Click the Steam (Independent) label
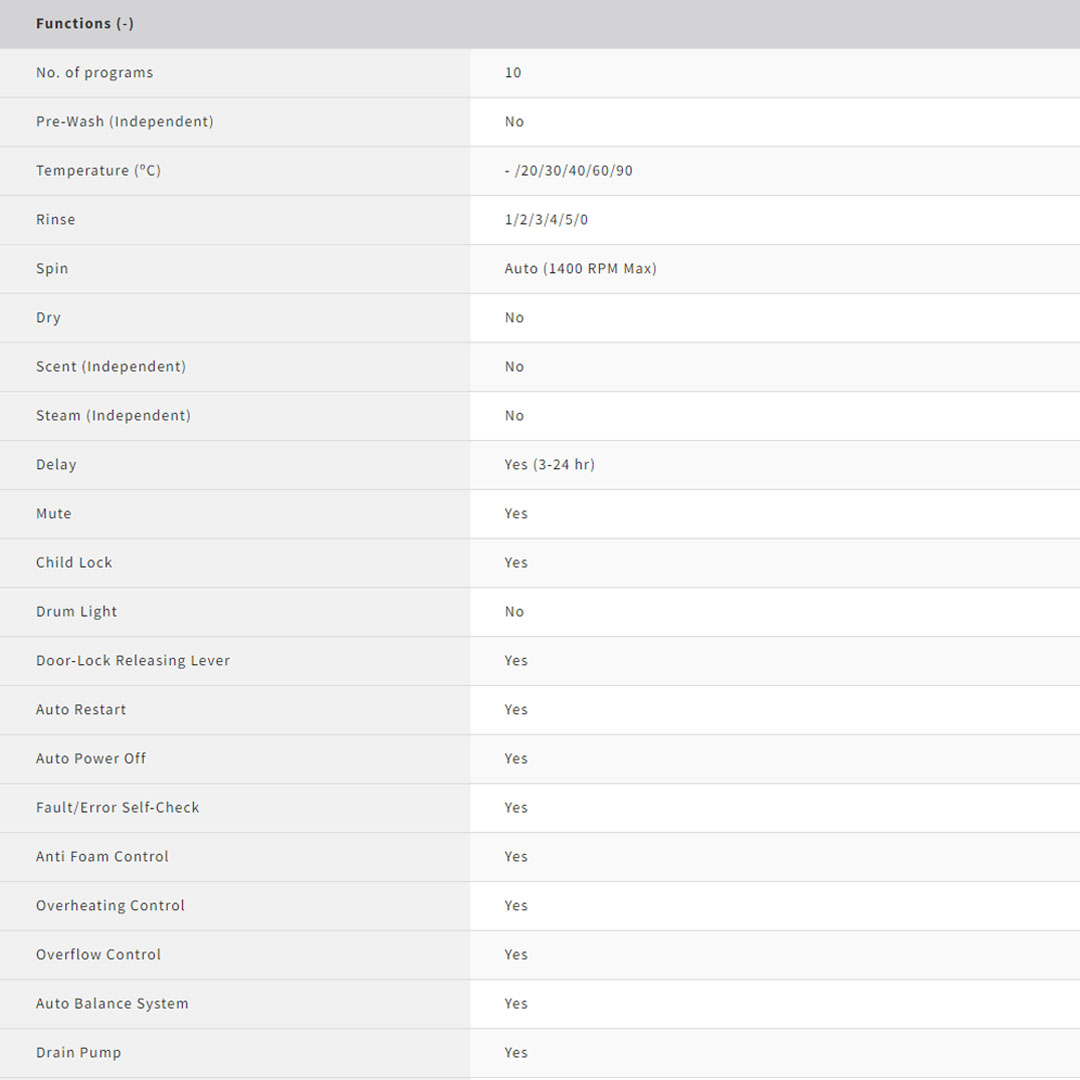The image size is (1080, 1080). pos(113,415)
